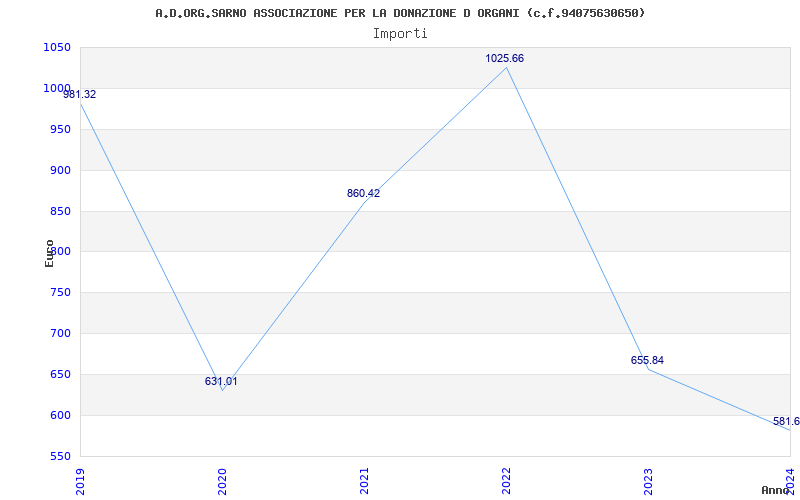
Task: Click the 900 y-axis tick label
Action: [x=60, y=170]
